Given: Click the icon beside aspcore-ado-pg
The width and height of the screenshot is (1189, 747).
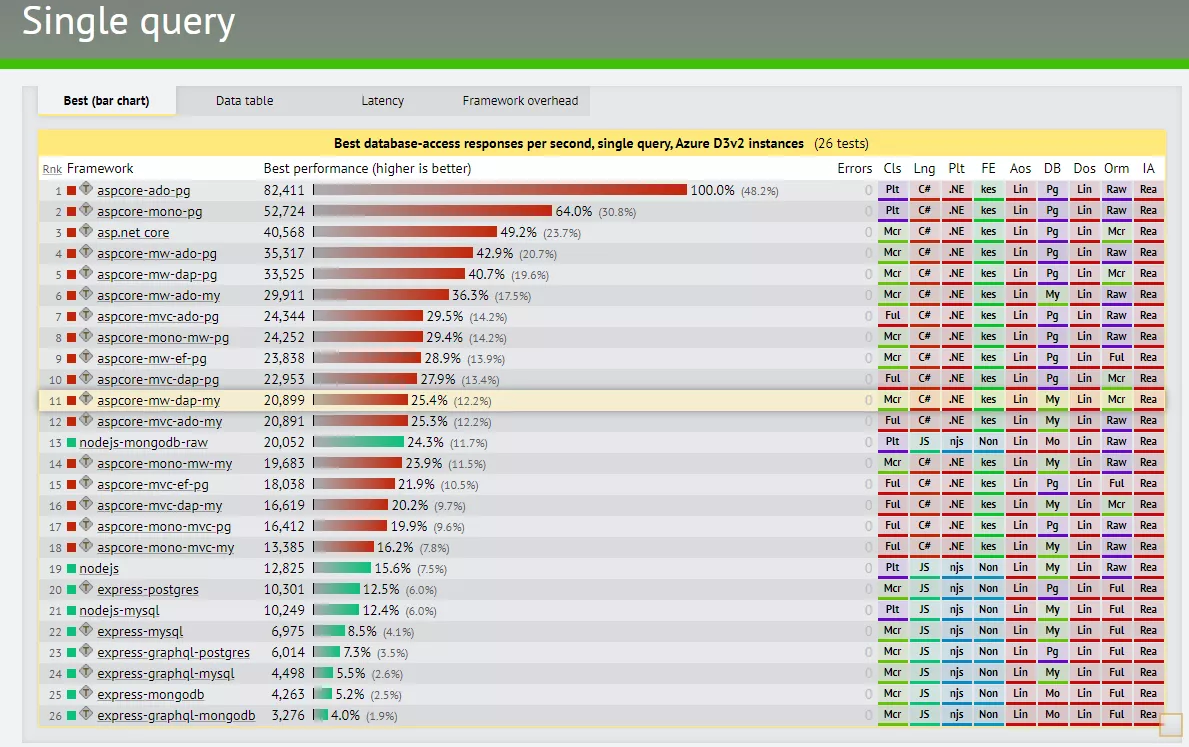Looking at the screenshot, I should pos(86,188).
